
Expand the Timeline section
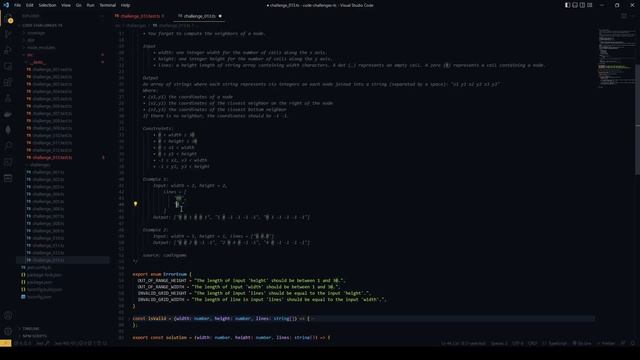pyautogui.click(x=31, y=329)
